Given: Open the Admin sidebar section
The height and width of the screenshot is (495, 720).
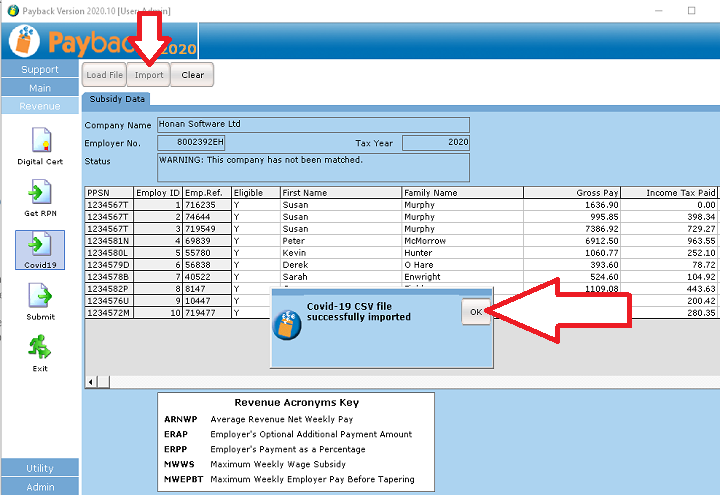Looking at the screenshot, I should pyautogui.click(x=40, y=486).
